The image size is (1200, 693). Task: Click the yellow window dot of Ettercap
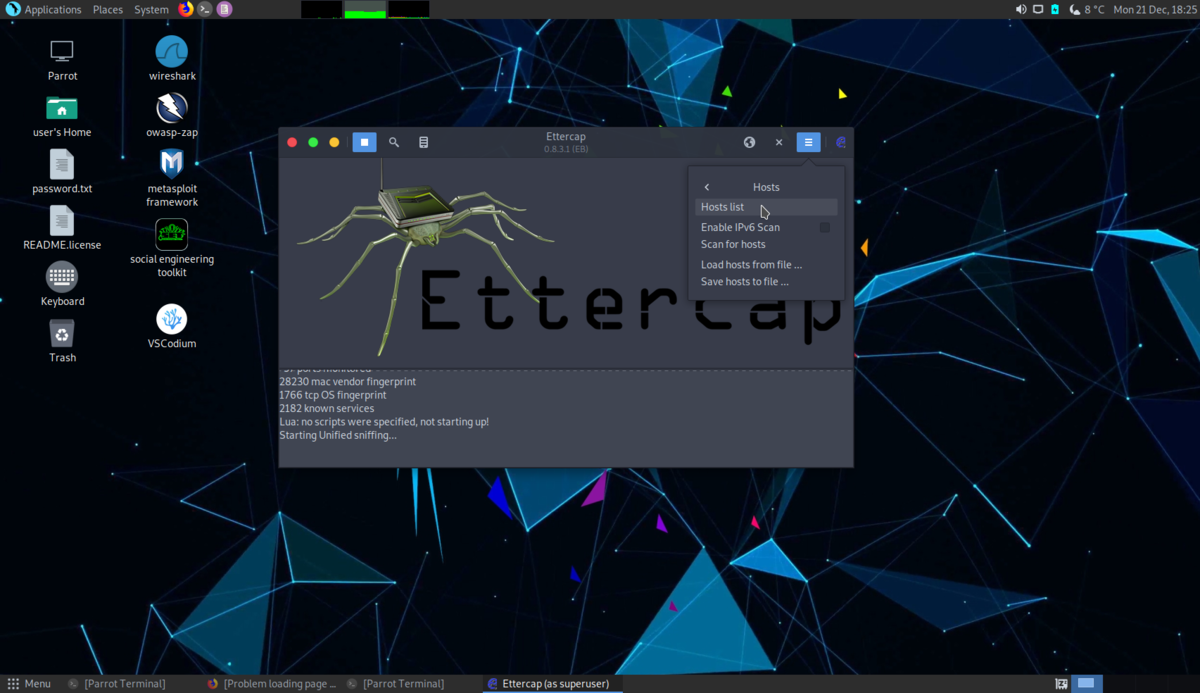334,142
